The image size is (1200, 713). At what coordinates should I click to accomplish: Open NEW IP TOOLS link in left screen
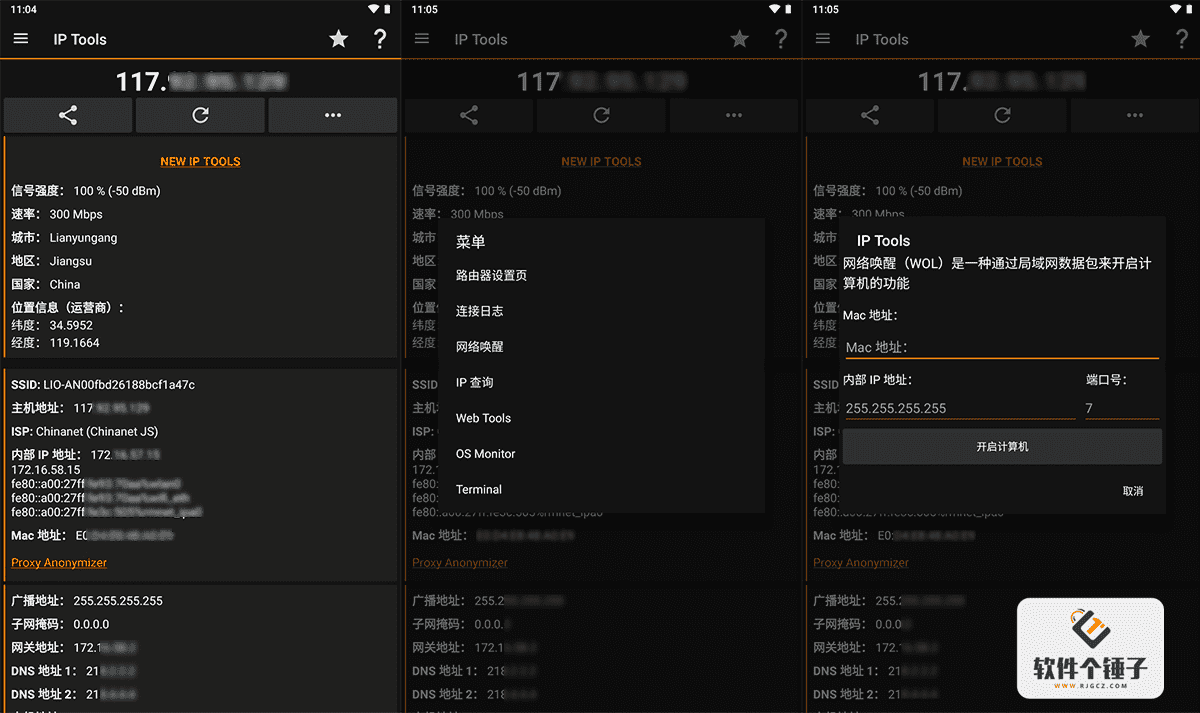click(200, 161)
